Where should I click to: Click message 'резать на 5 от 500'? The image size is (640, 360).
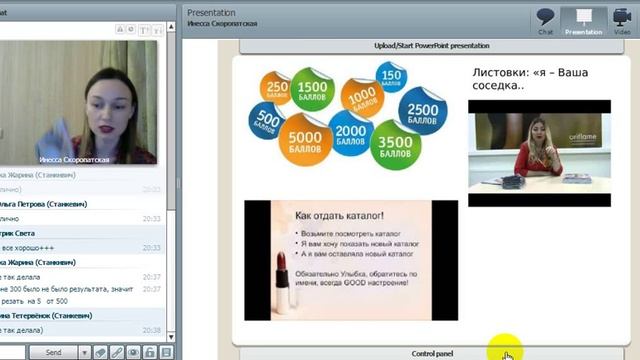34,301
